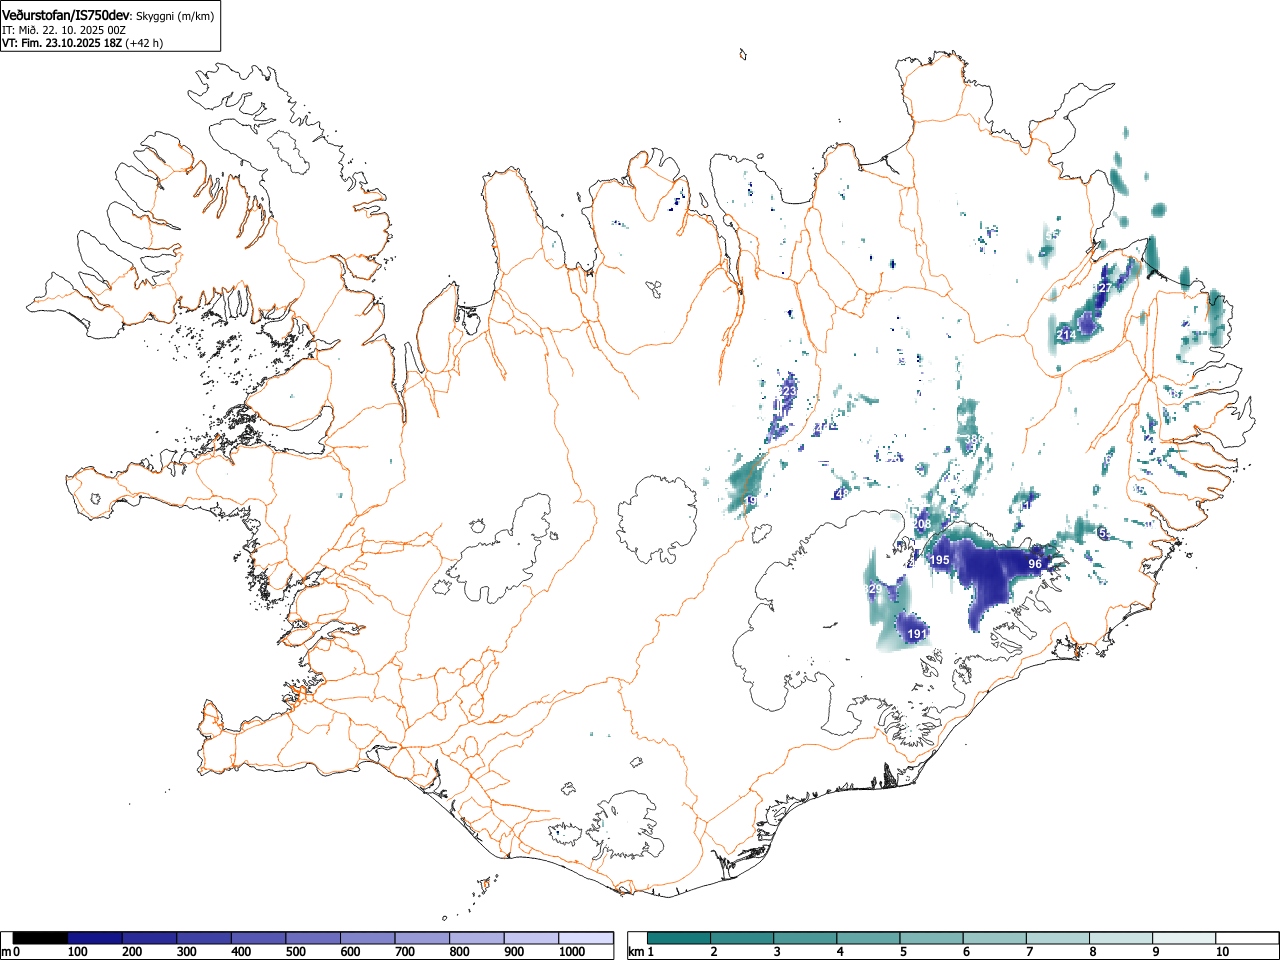Pick the 8–9 km legend swatch
The height and width of the screenshot is (960, 1280).
[1120, 938]
